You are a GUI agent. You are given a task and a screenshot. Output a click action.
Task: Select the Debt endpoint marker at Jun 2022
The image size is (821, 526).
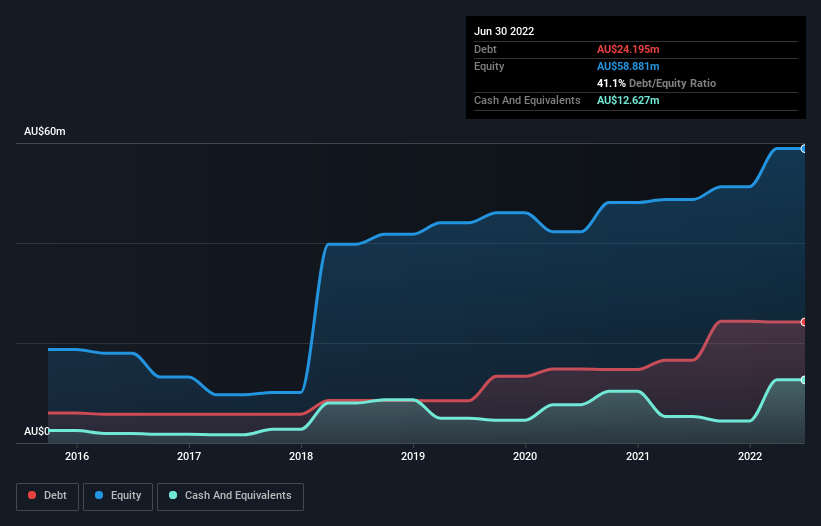coord(804,322)
